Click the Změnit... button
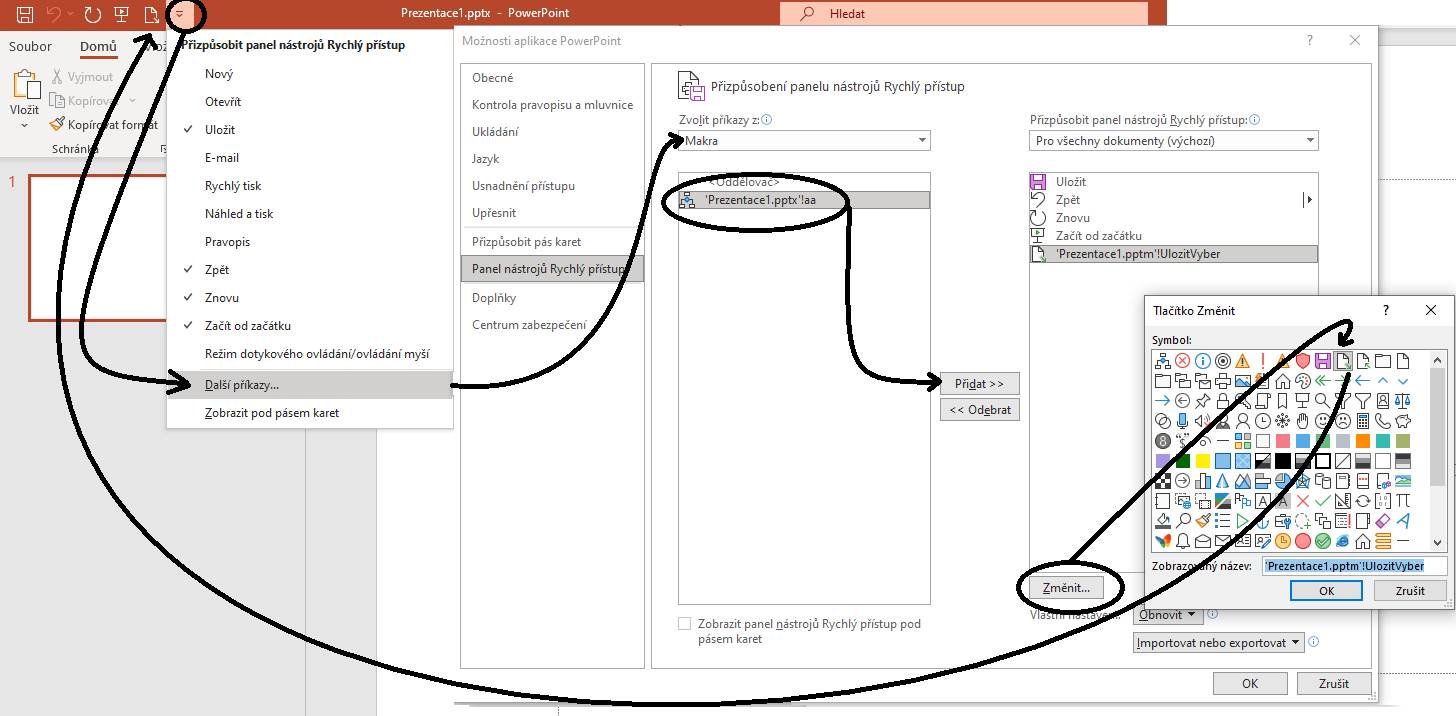The height and width of the screenshot is (716, 1456). pyautogui.click(x=1069, y=587)
